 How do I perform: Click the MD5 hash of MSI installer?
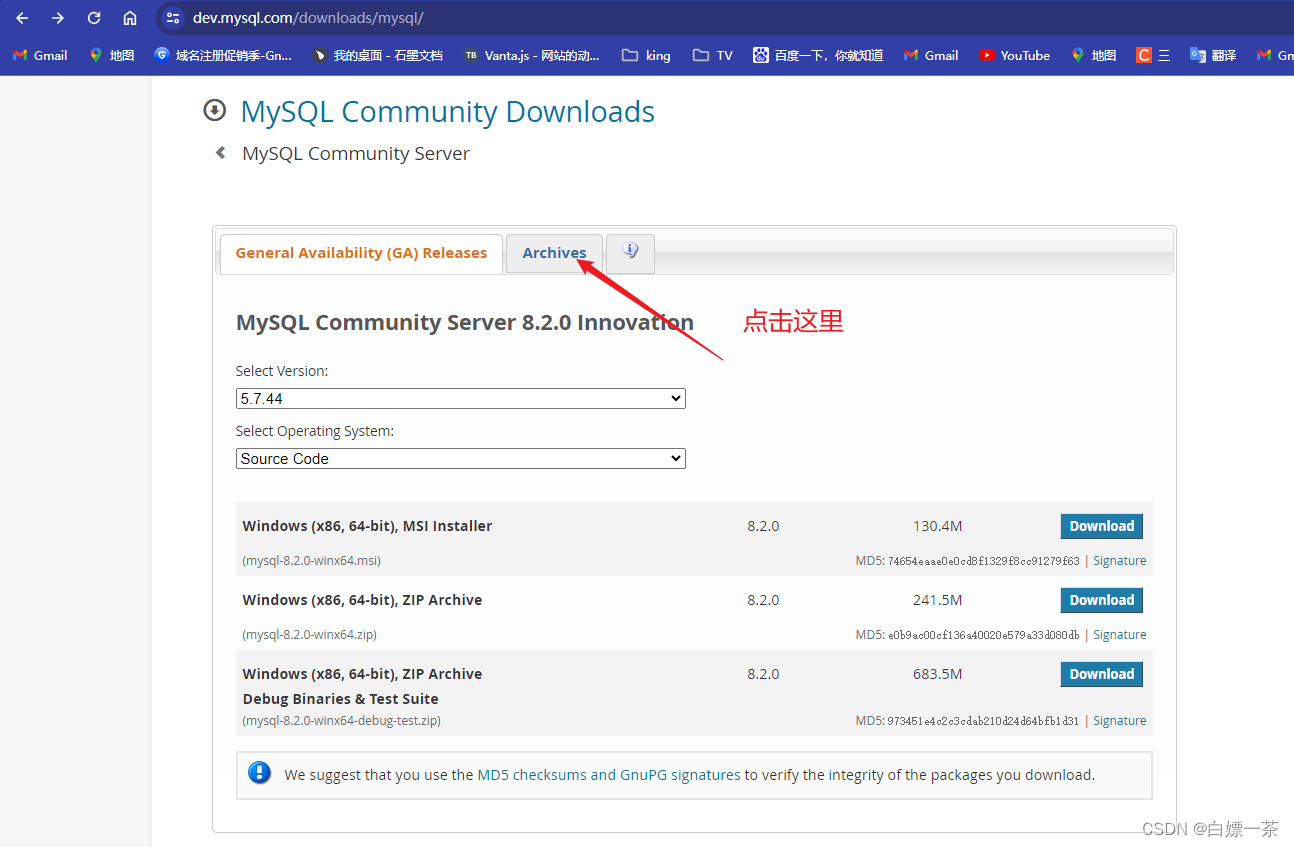pyautogui.click(x=983, y=561)
